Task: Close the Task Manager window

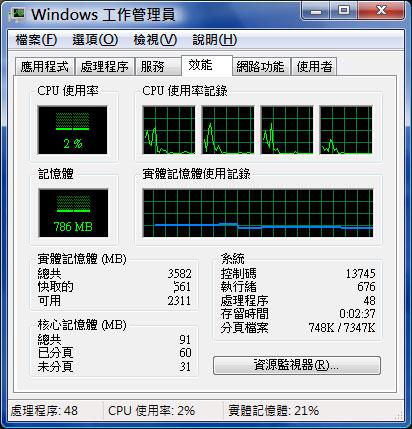Action: (x=381, y=11)
